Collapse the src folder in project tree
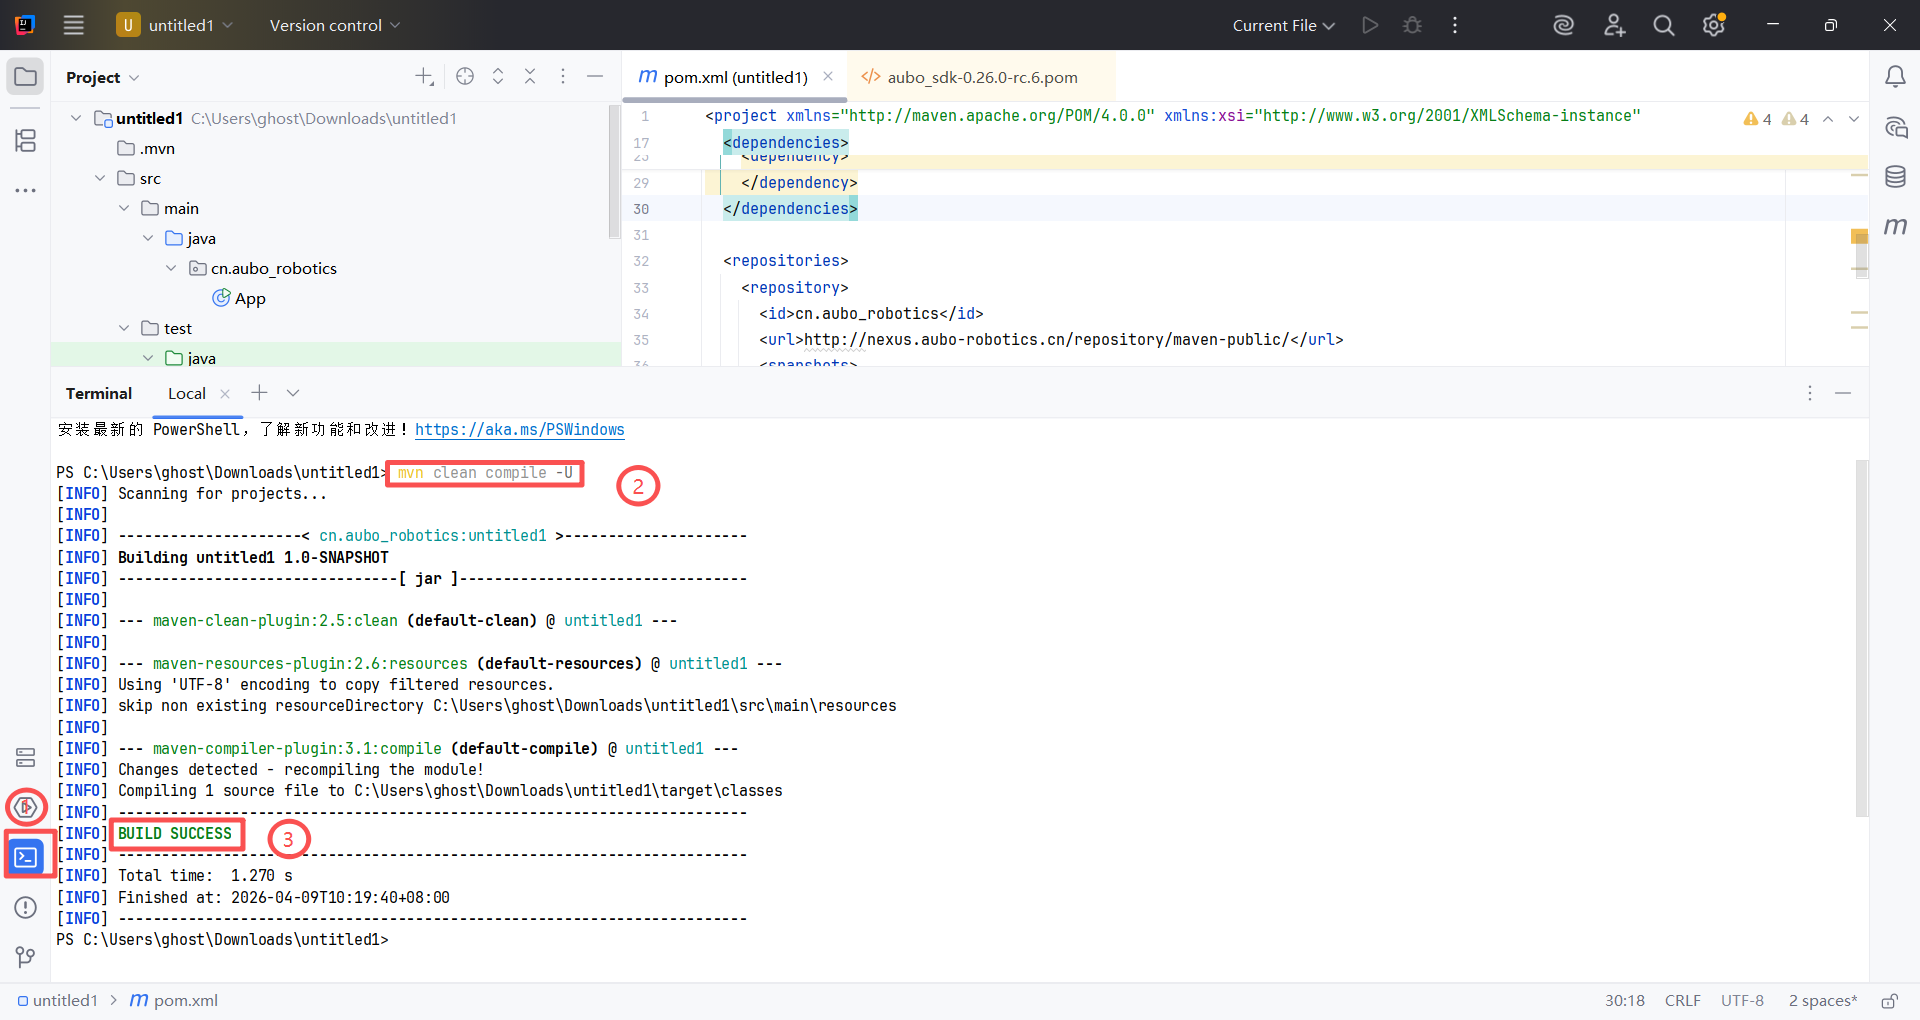 pyautogui.click(x=100, y=178)
